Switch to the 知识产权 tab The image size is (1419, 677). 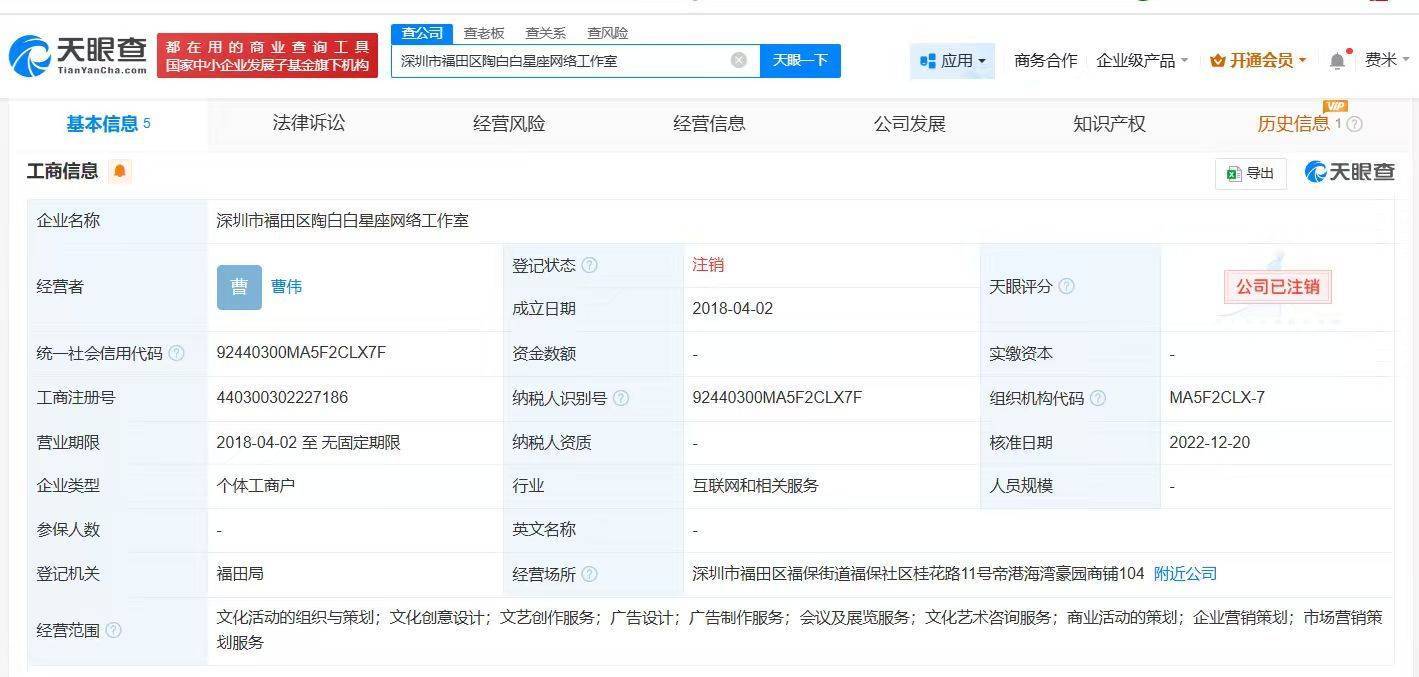pyautogui.click(x=1109, y=124)
